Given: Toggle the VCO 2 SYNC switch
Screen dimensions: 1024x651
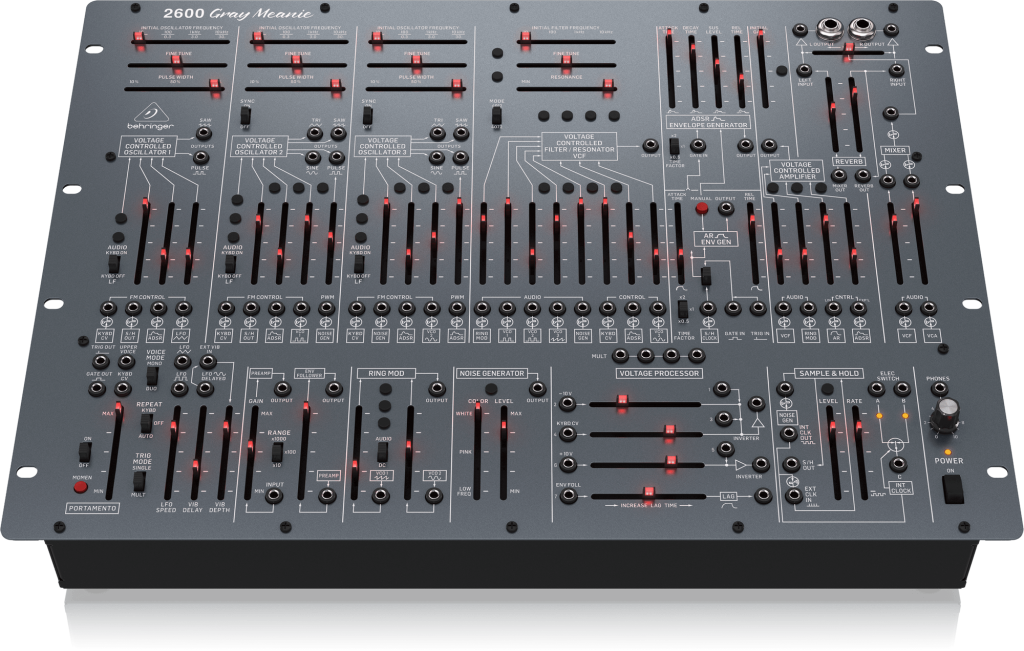Looking at the screenshot, I should [x=246, y=116].
